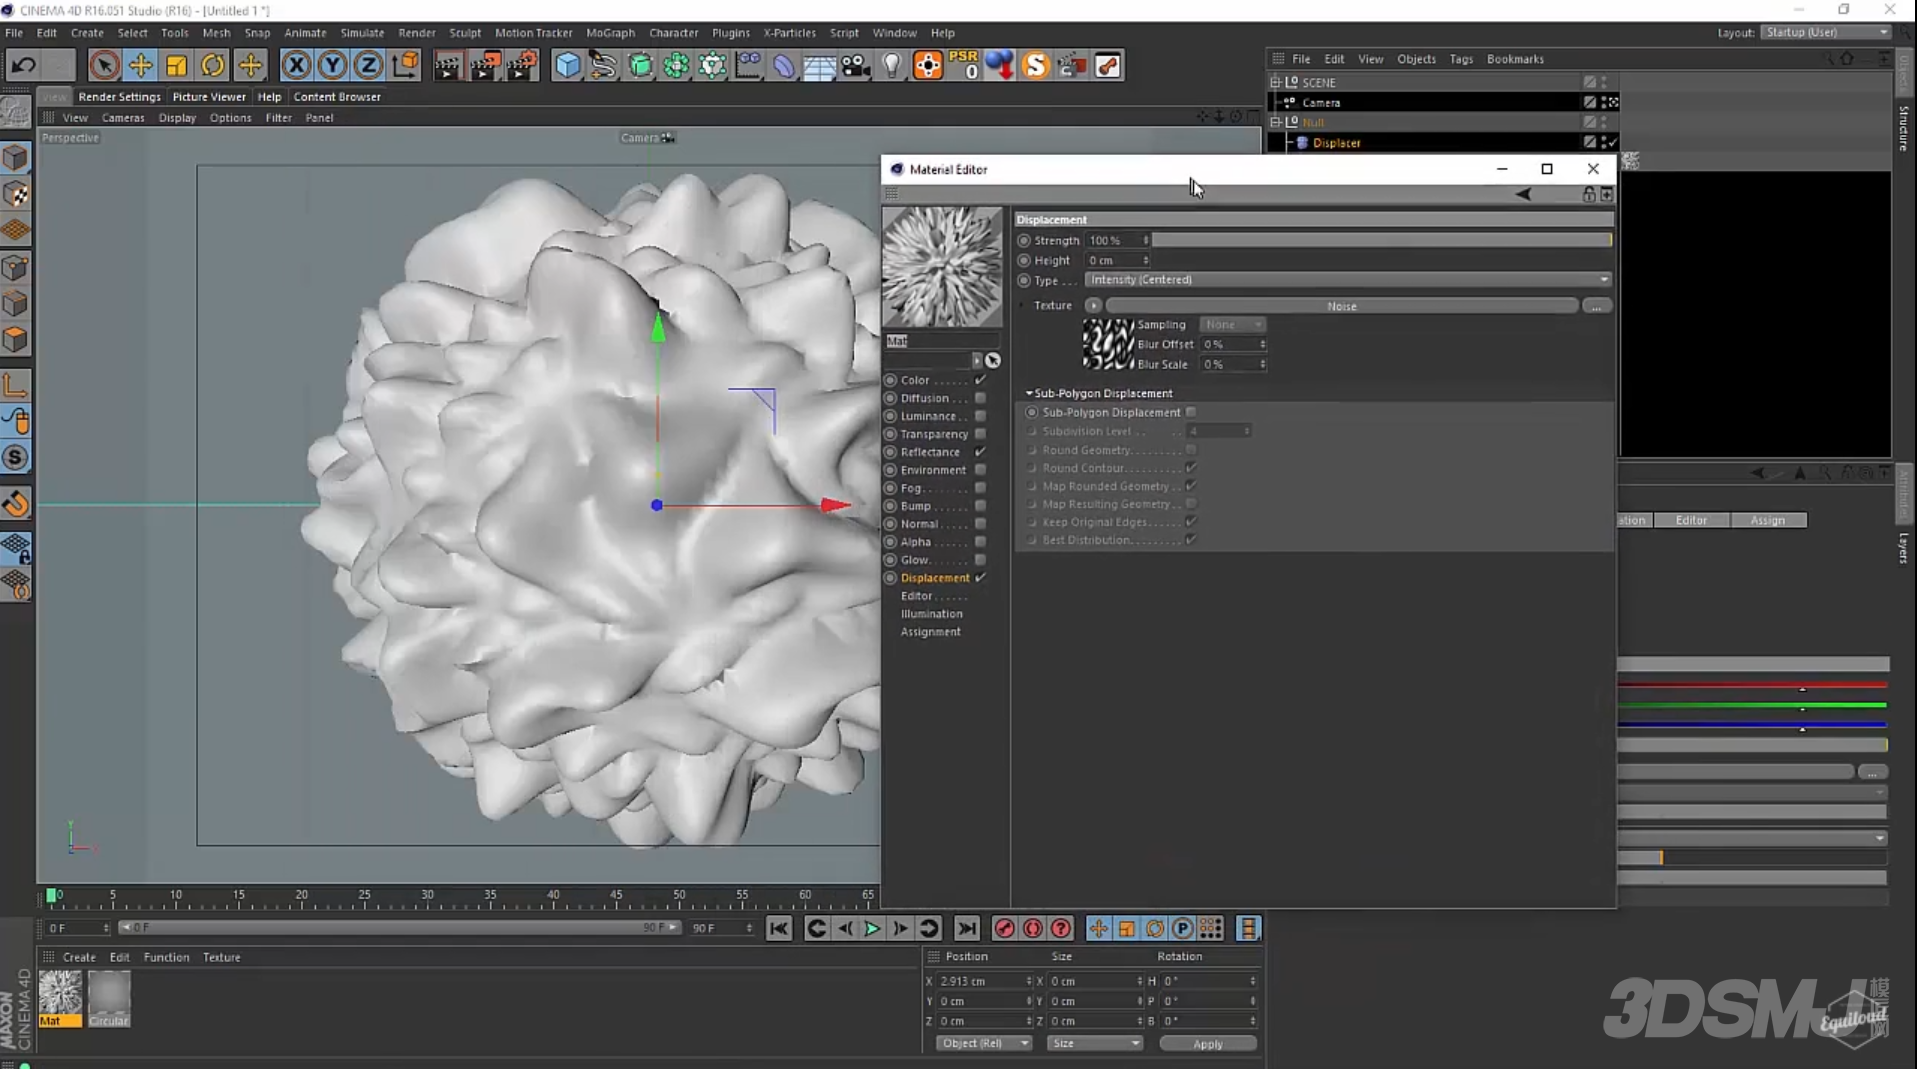Uncheck the Displacement channel checkbox
The image size is (1917, 1069).
tap(980, 578)
